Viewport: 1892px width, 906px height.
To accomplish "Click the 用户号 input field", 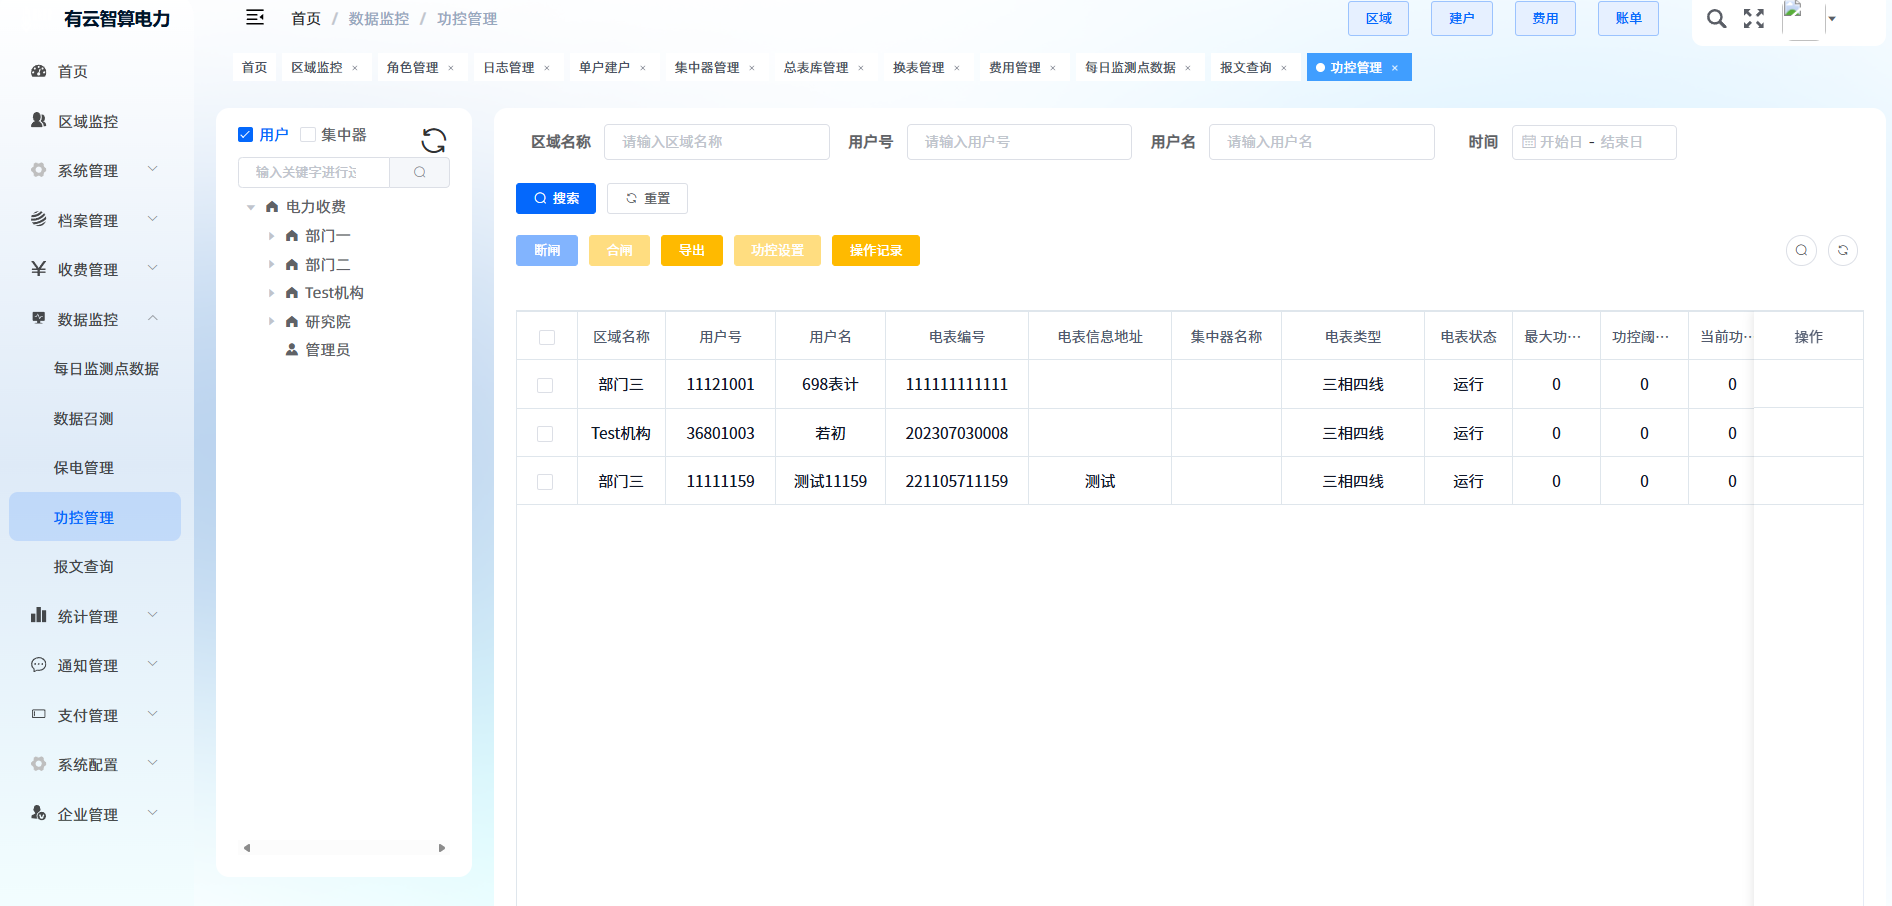I will (1018, 142).
